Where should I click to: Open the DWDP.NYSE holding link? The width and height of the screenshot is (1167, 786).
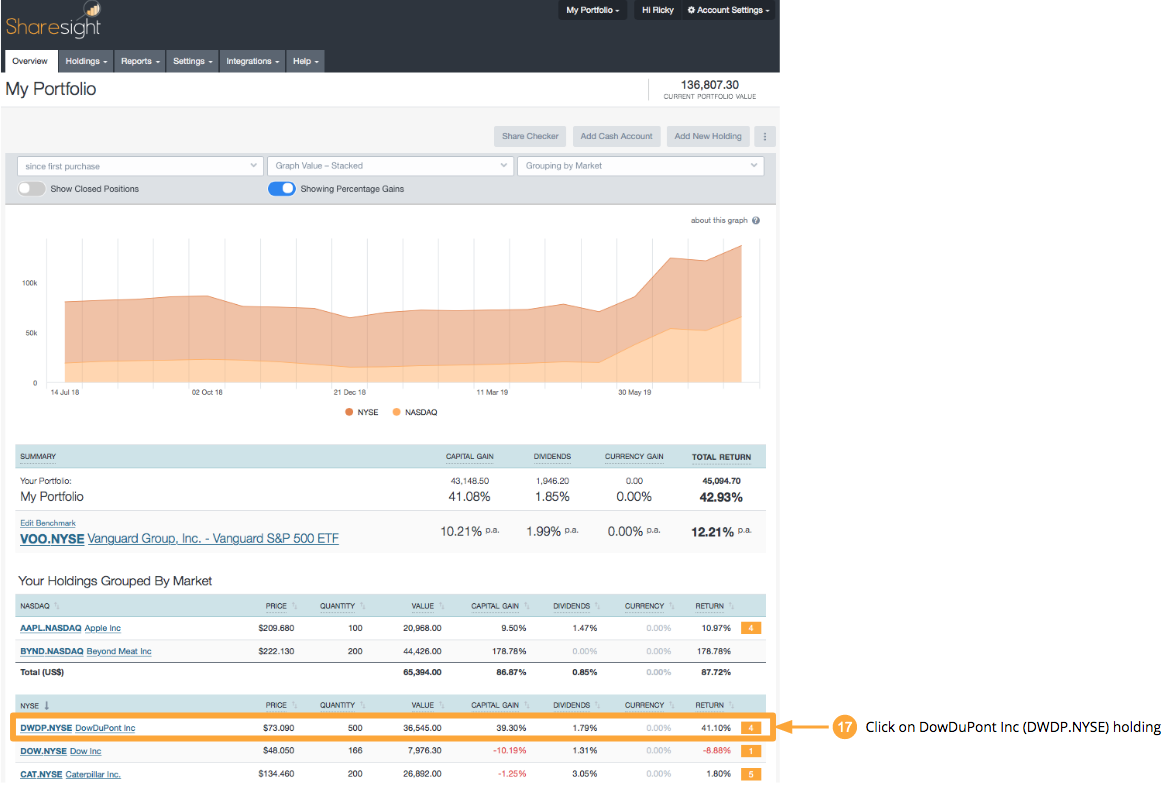[x=46, y=728]
